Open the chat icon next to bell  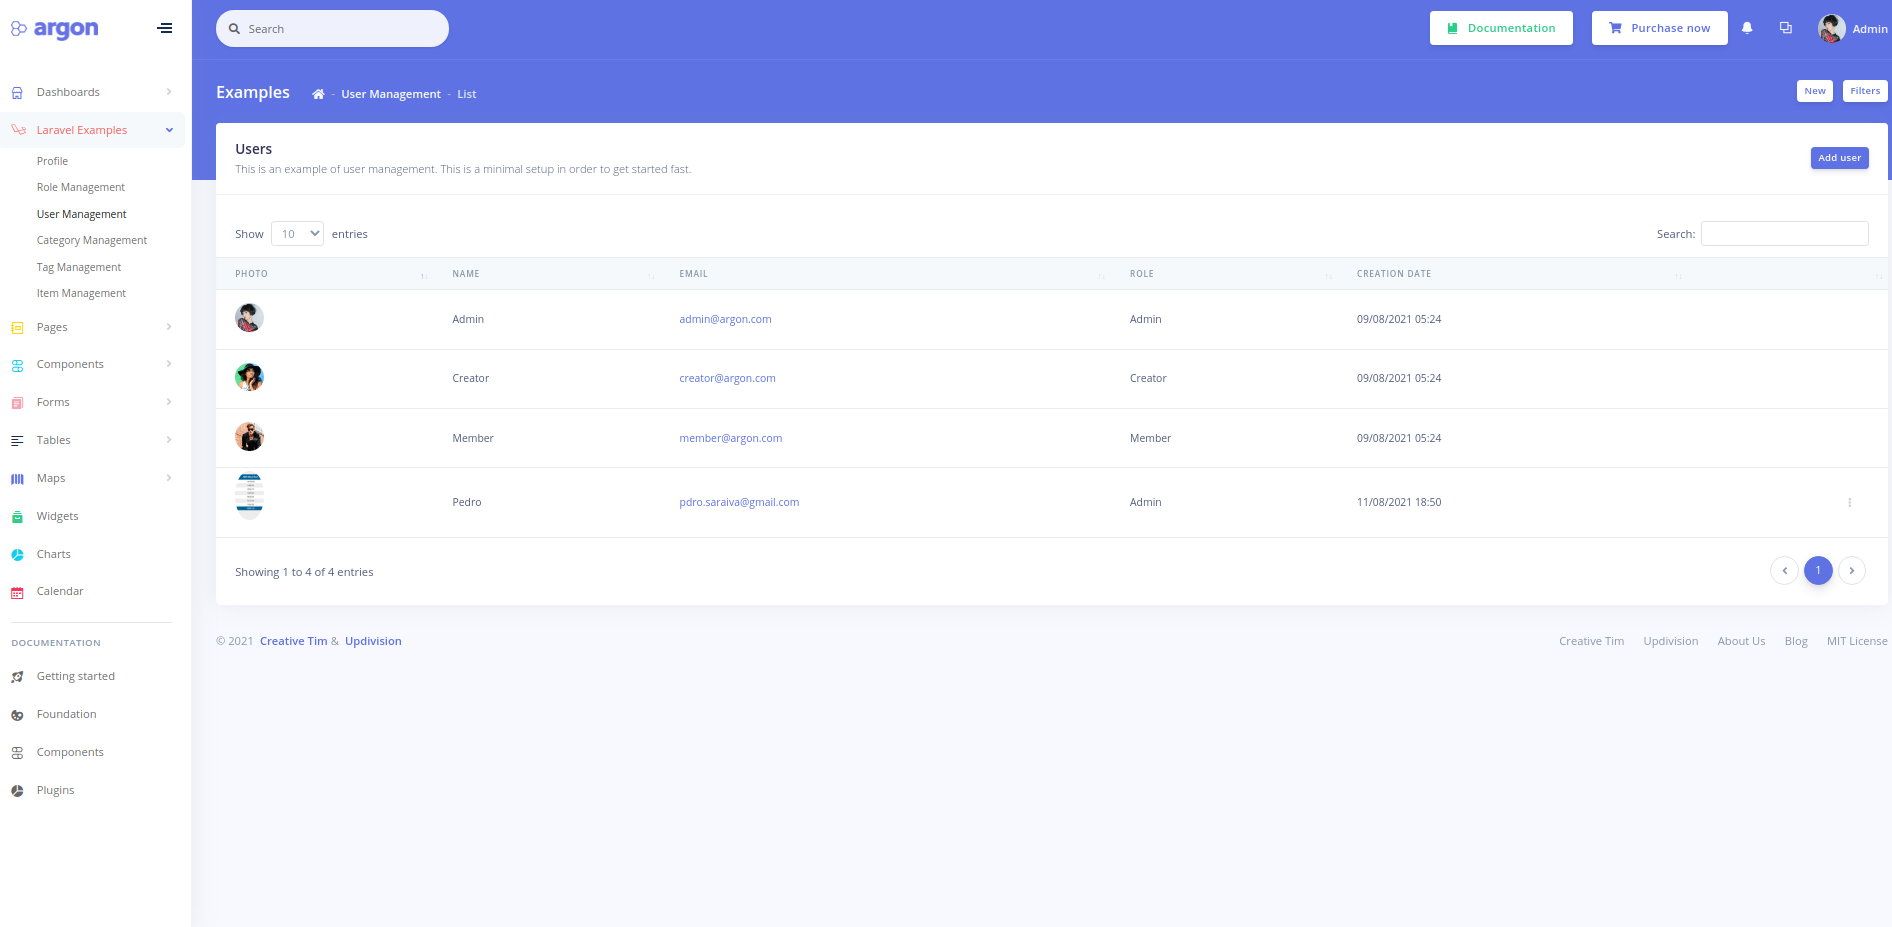tap(1785, 28)
